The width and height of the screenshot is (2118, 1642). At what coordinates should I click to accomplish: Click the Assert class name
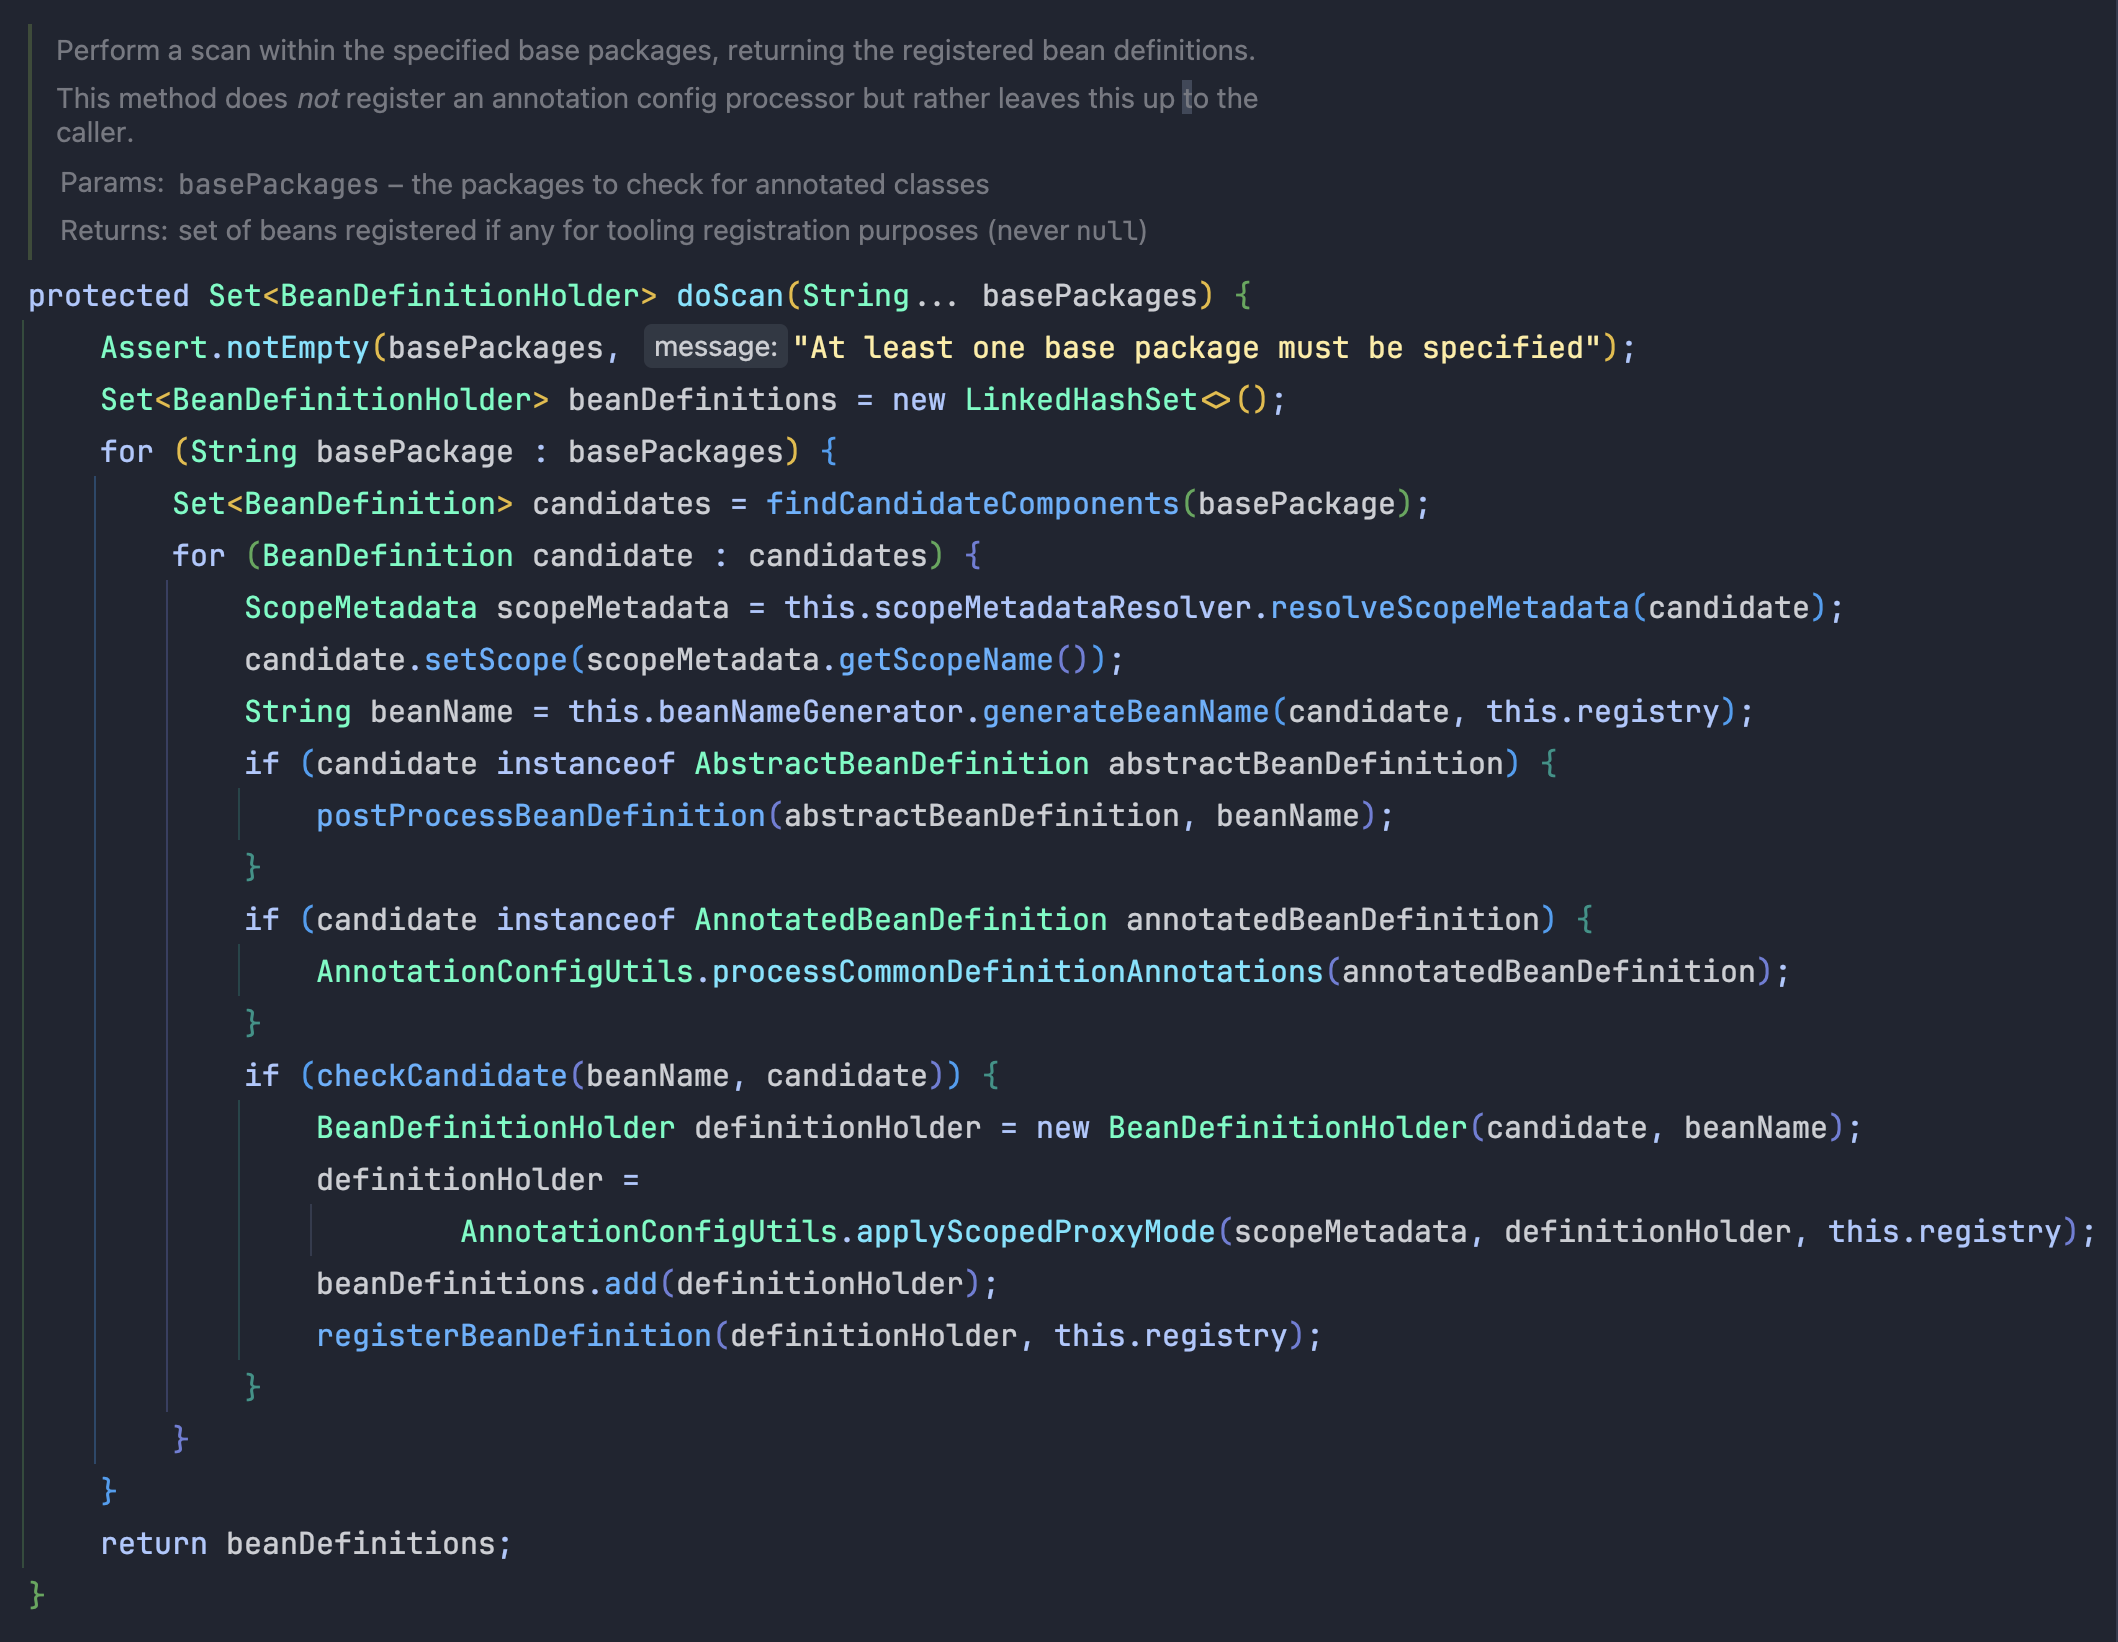tap(153, 348)
